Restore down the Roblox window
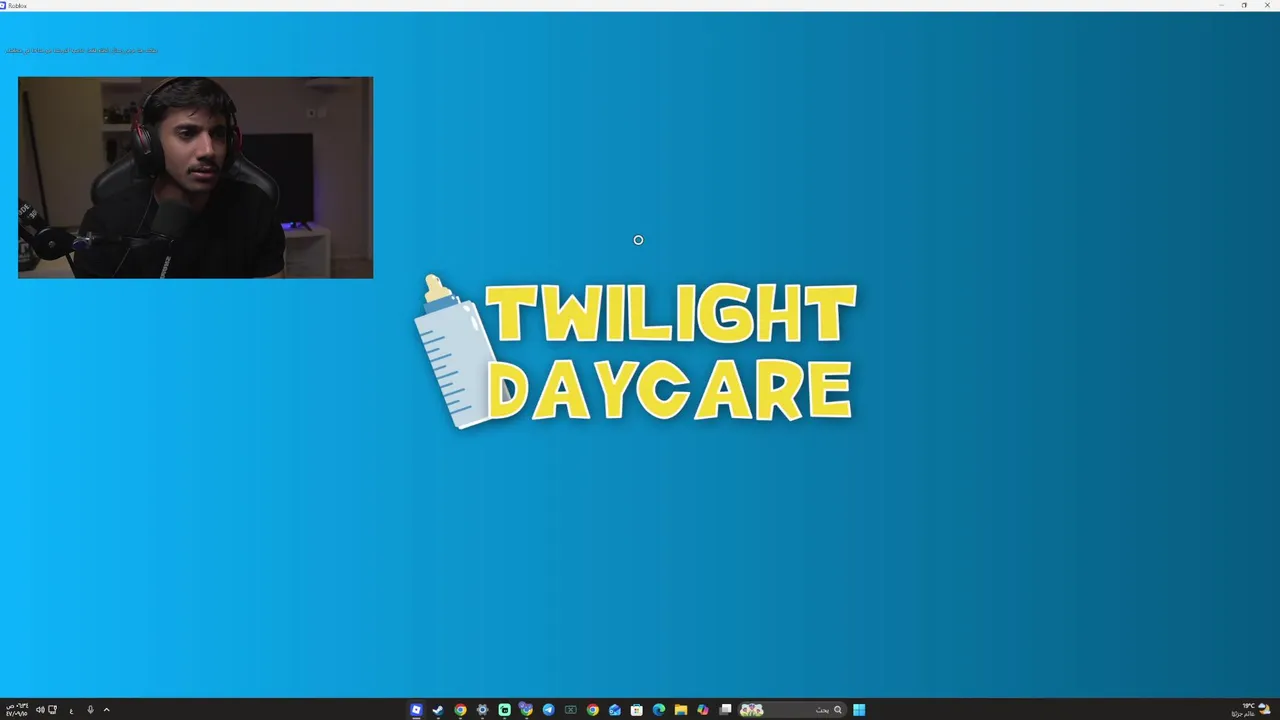 (x=1244, y=5)
